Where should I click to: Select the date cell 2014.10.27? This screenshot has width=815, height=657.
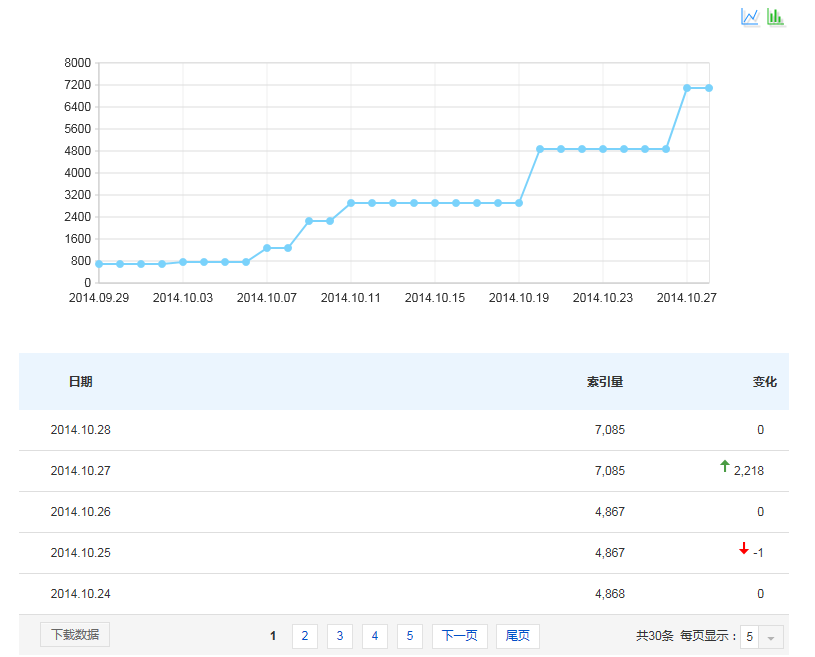tap(81, 471)
